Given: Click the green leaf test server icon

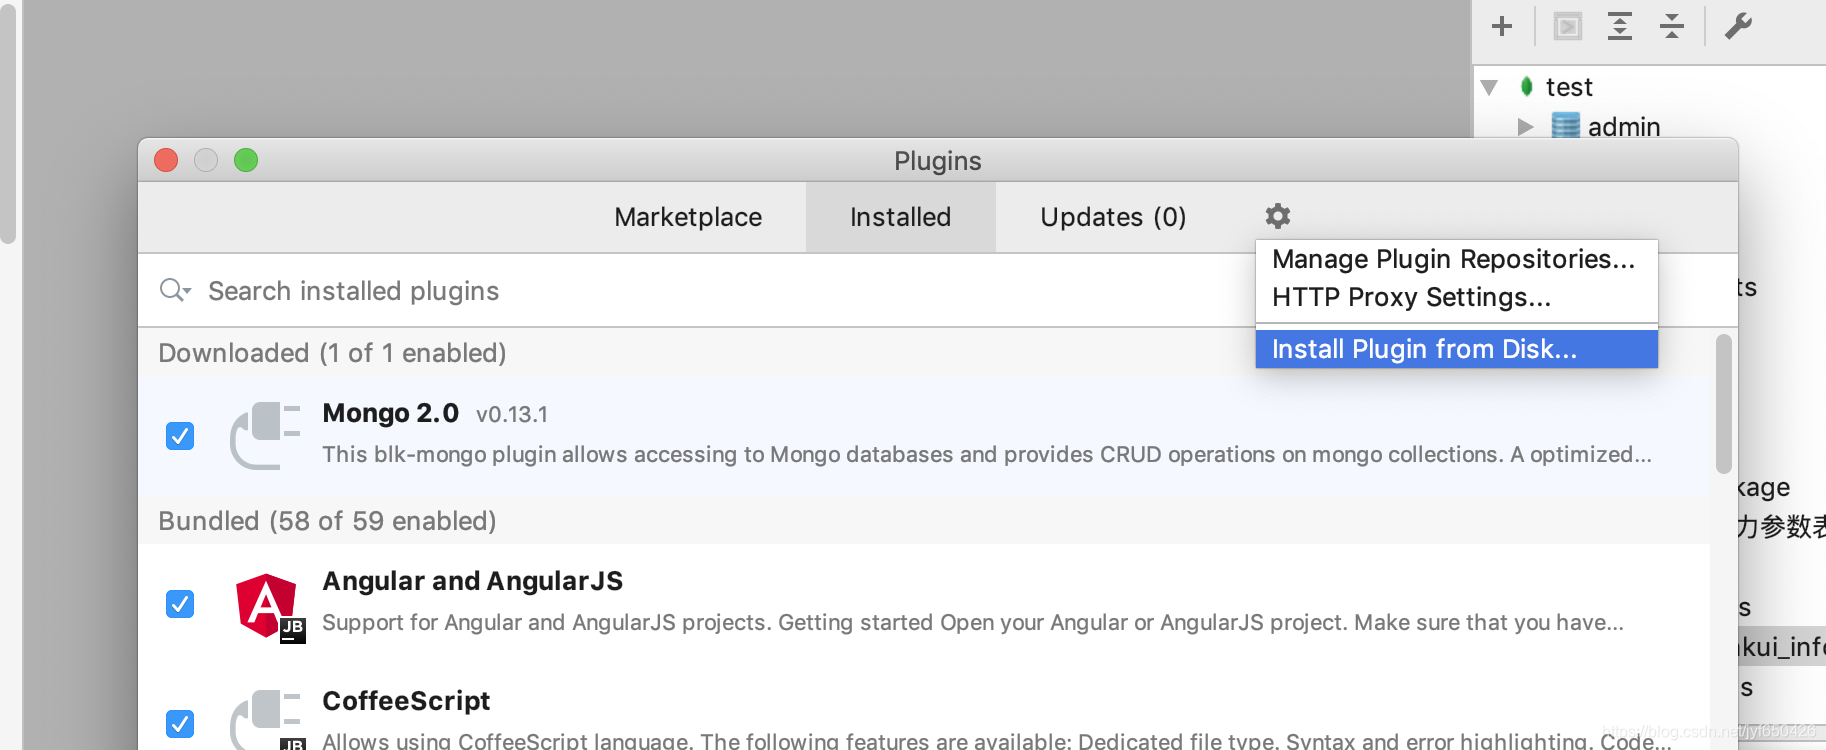Looking at the screenshot, I should pyautogui.click(x=1527, y=87).
